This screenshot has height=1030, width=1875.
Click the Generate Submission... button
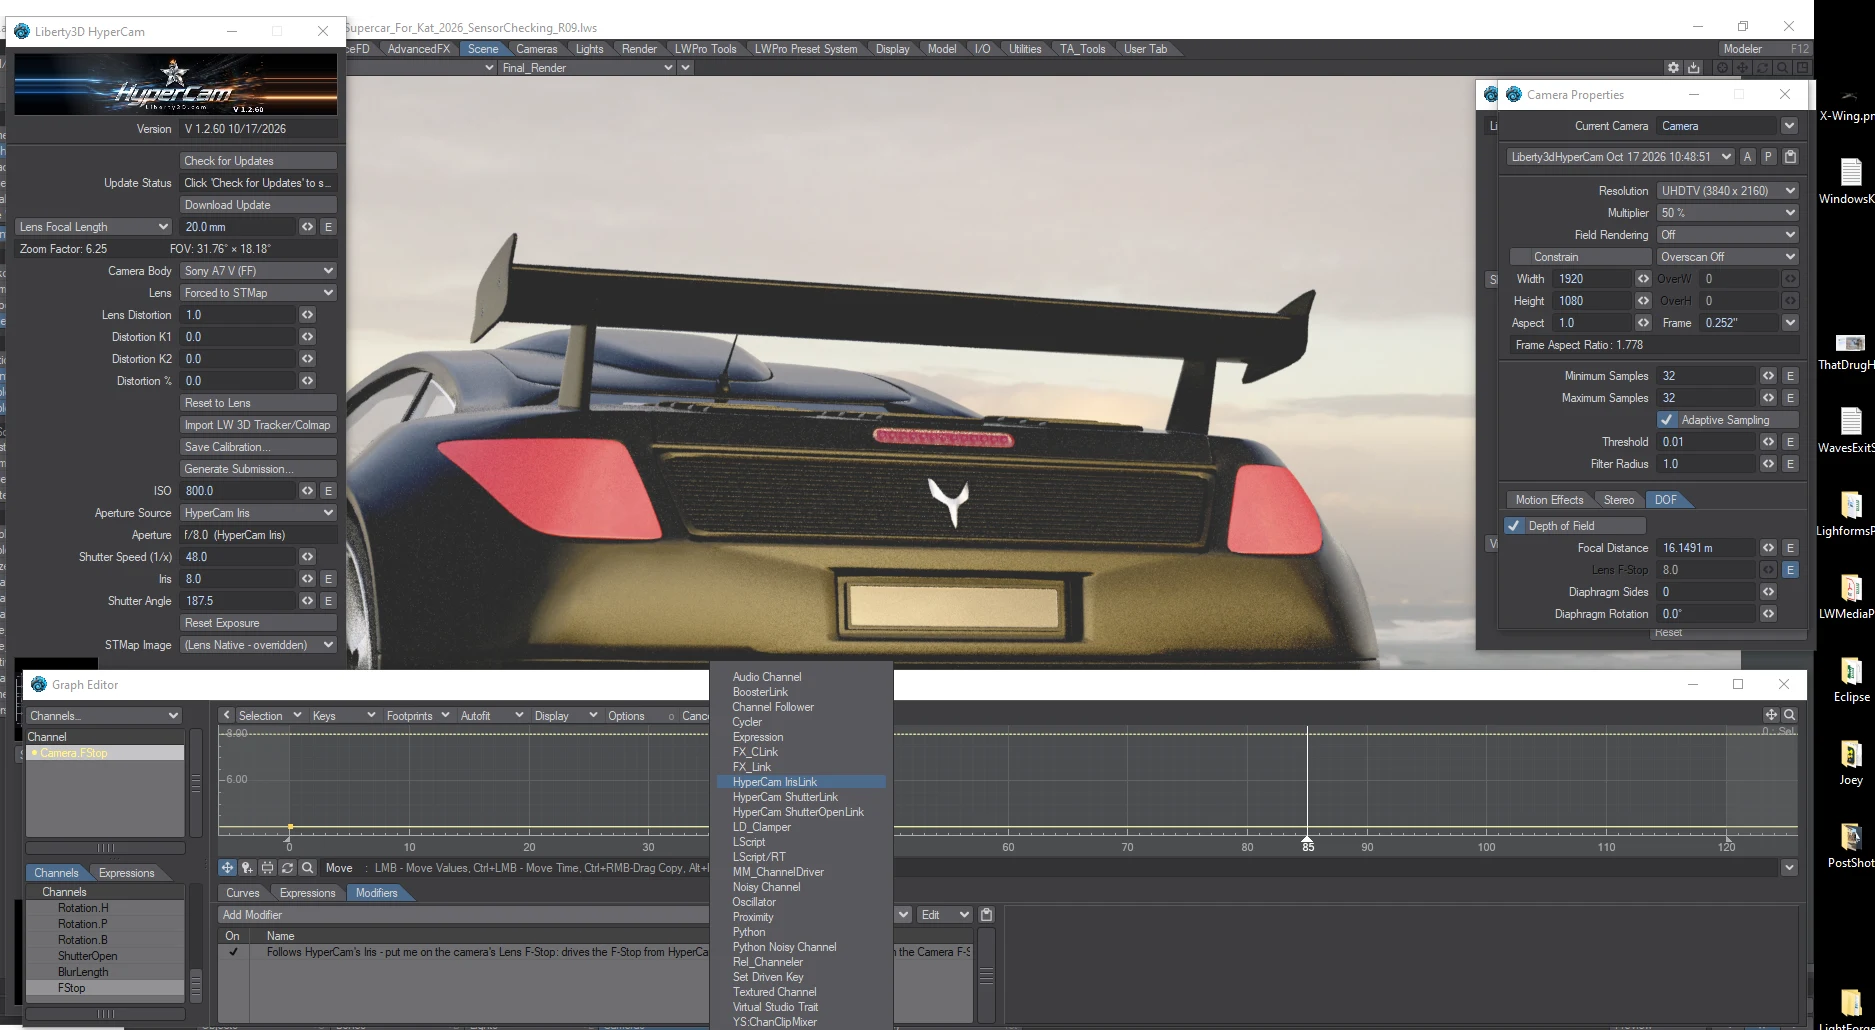tap(258, 469)
